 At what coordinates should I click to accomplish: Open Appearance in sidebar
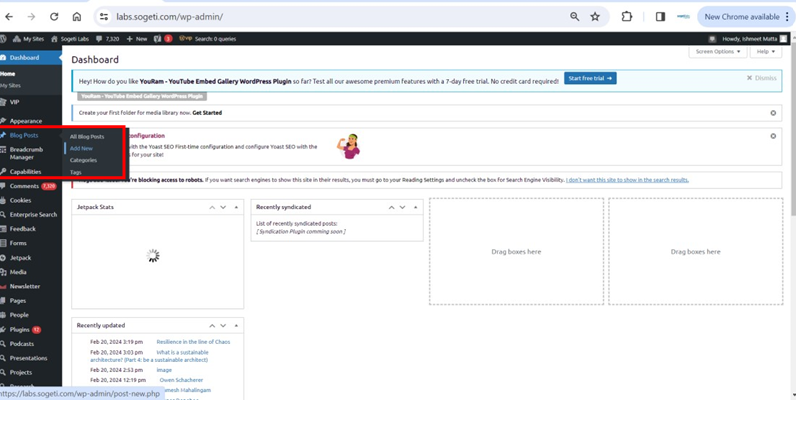30,121
